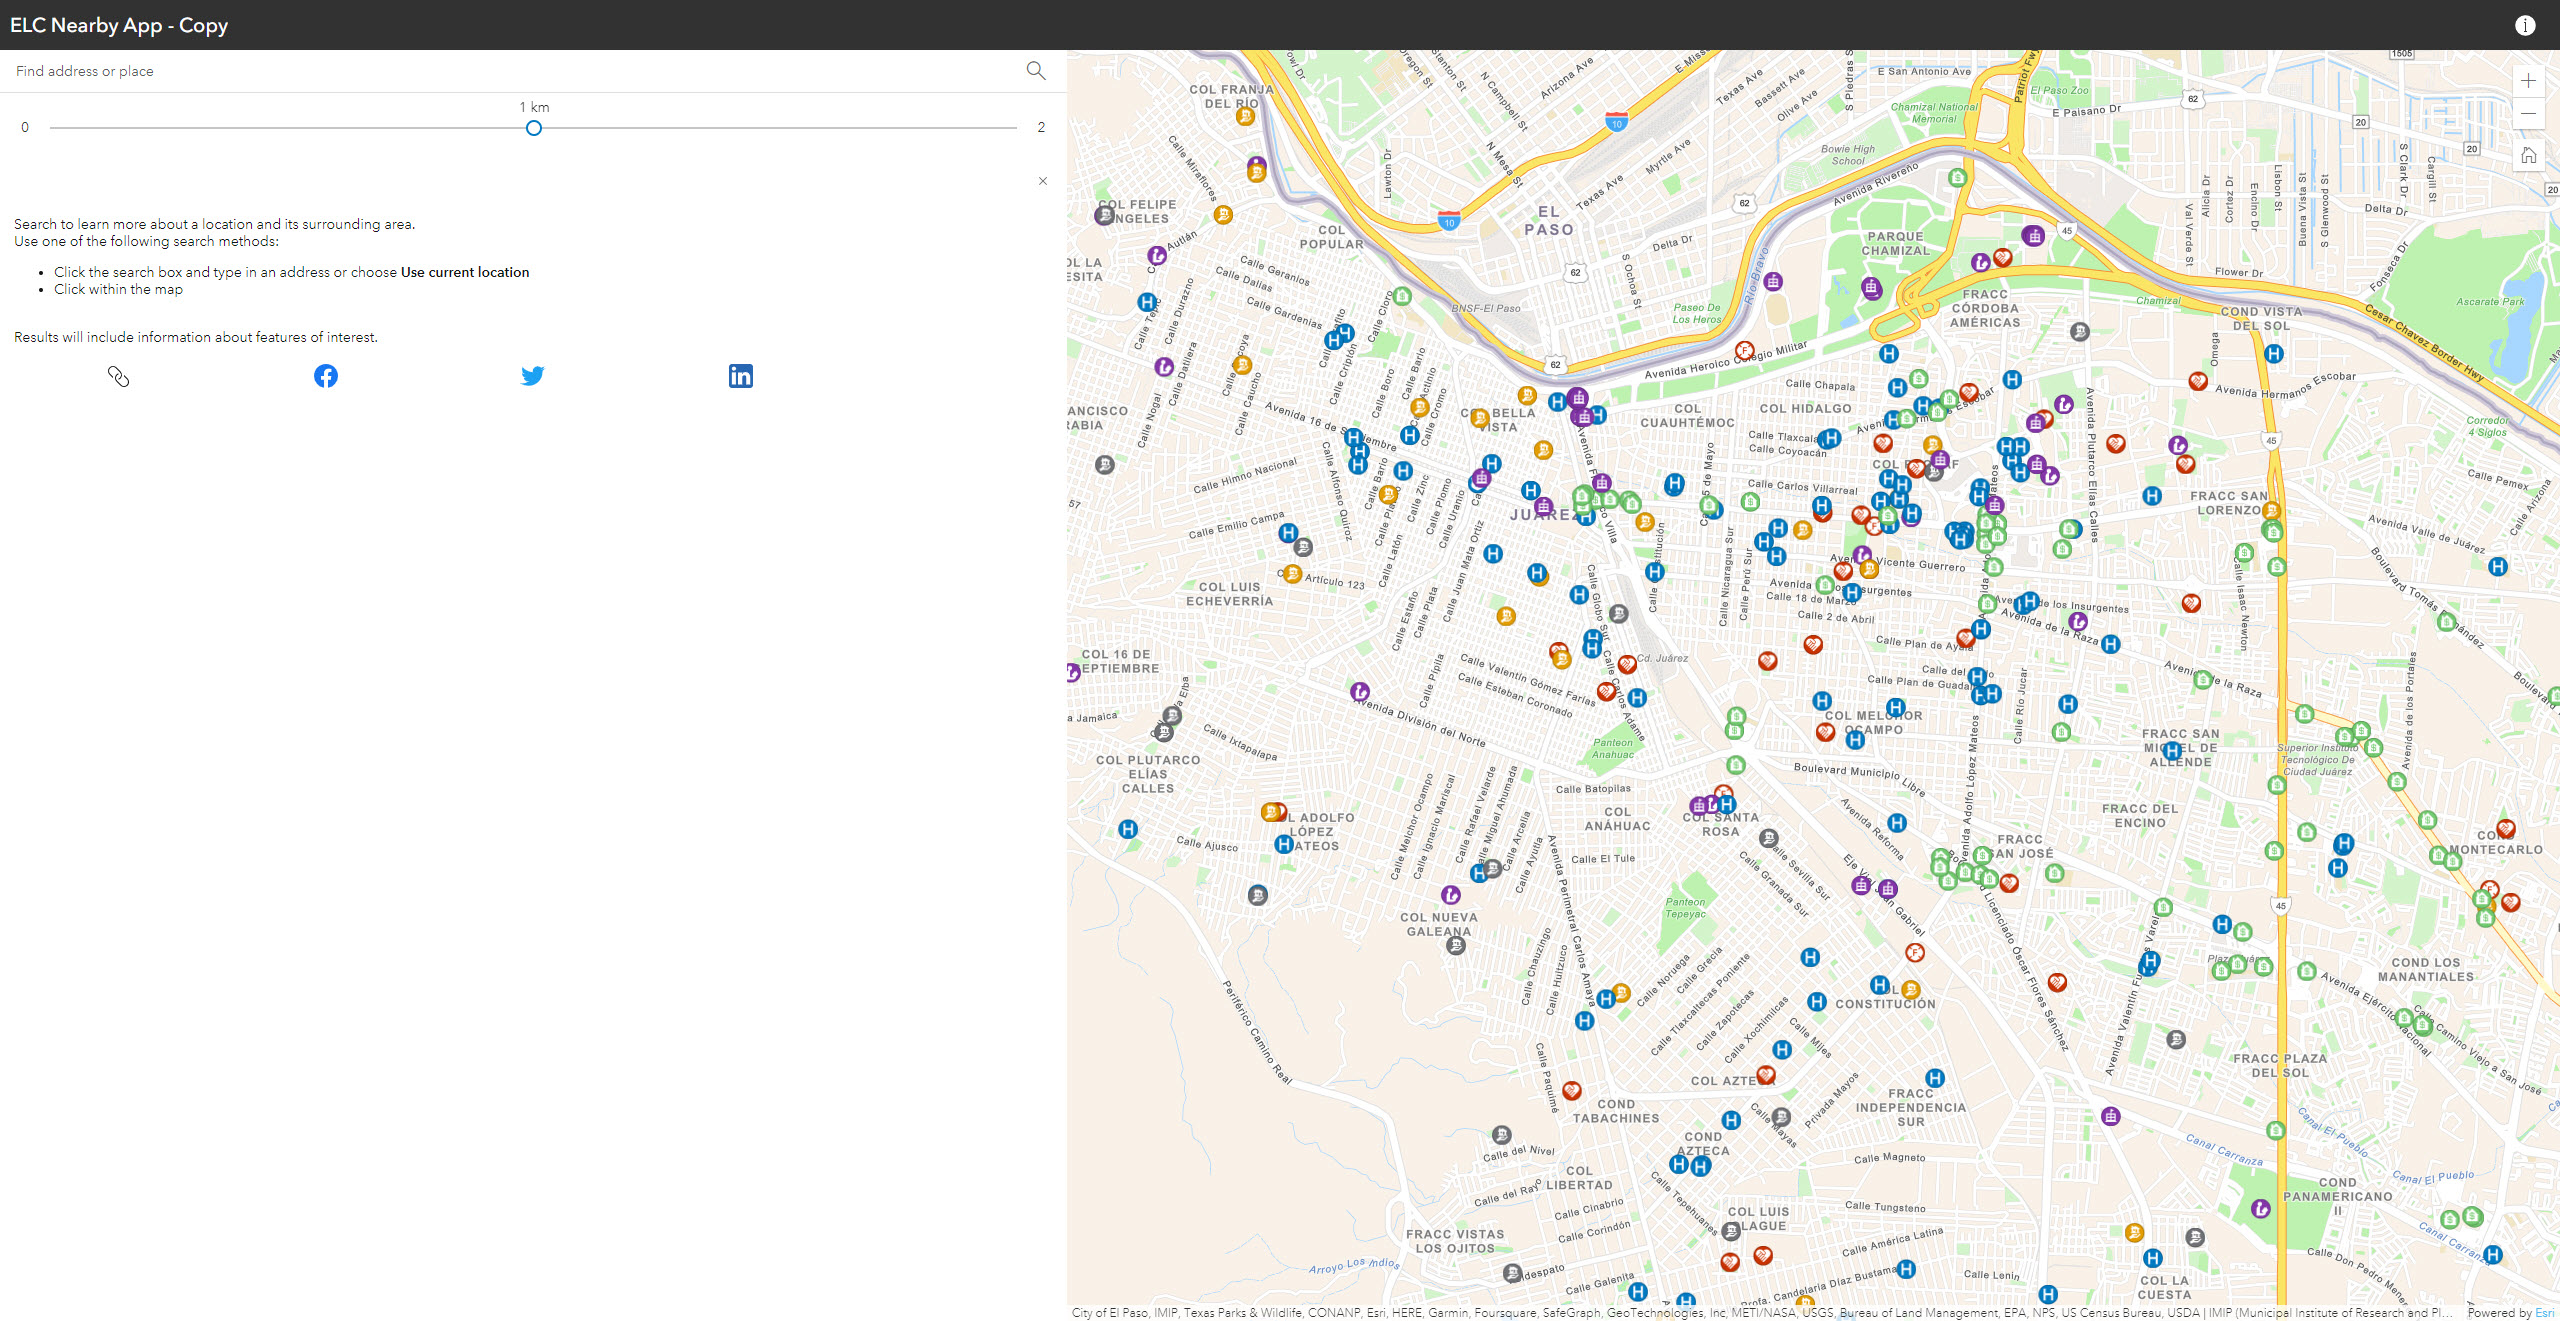Screen dimensions: 2560x1321
Task: Click the COL LUIS ECHEVERRÍA map label
Action: pyautogui.click(x=1230, y=594)
